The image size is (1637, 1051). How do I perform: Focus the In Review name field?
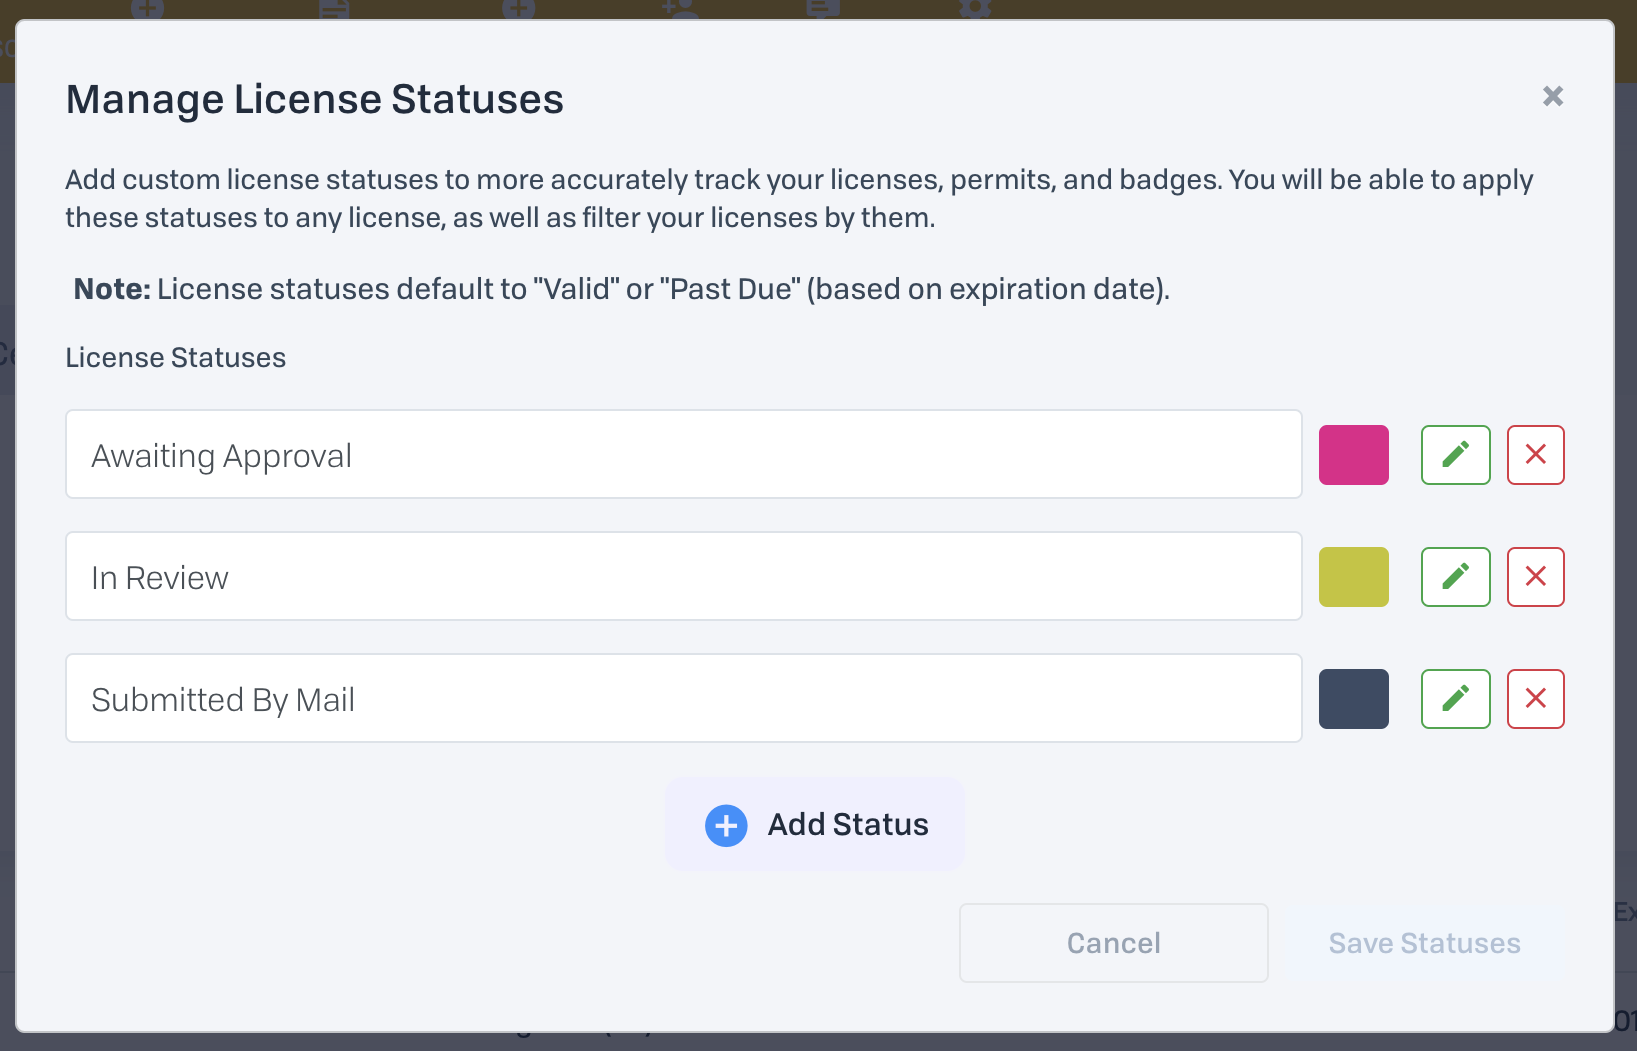pyautogui.click(x=683, y=577)
